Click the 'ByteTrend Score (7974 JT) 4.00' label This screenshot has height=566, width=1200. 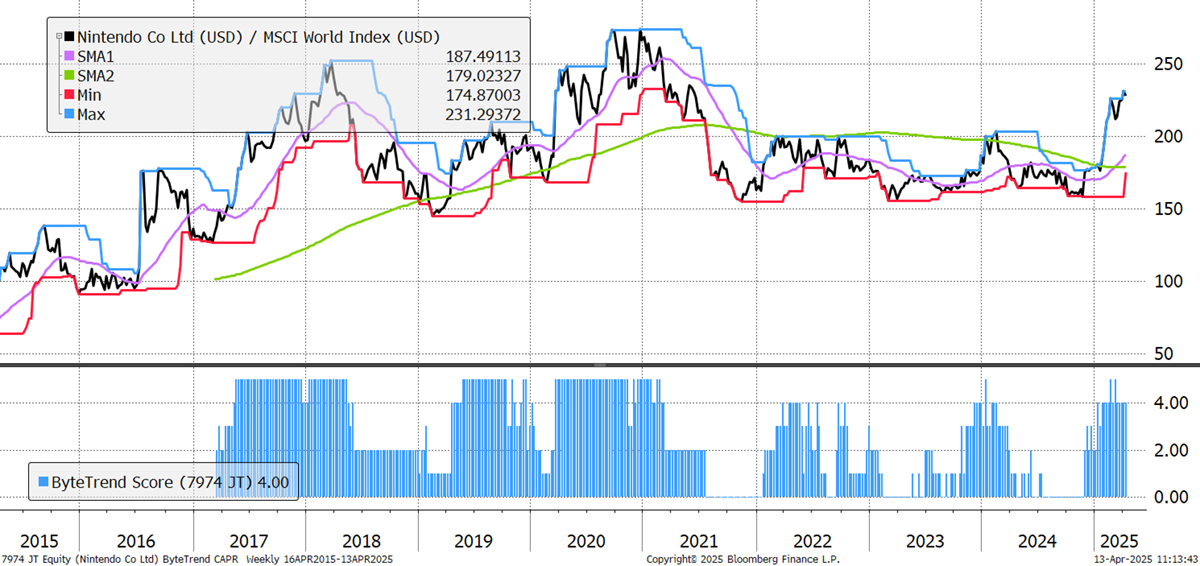coord(171,482)
